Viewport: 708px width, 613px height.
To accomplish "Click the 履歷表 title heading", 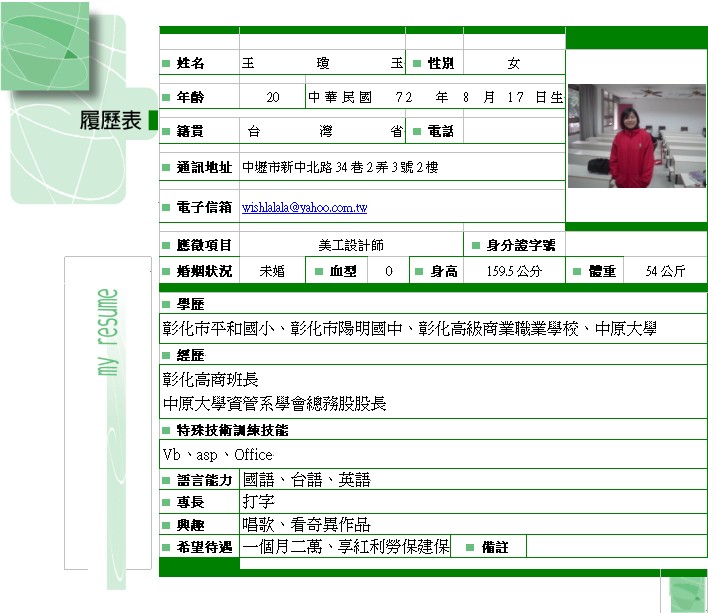I will tap(110, 122).
